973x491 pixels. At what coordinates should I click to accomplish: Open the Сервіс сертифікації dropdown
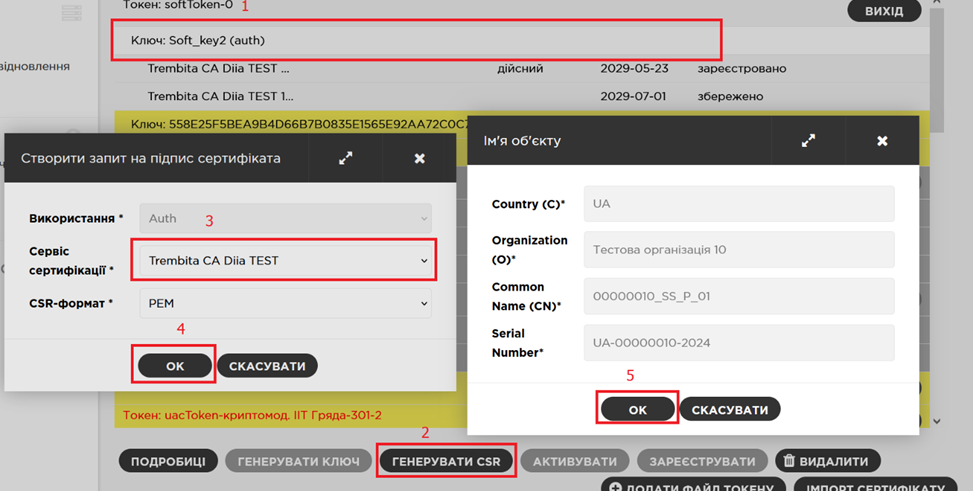tap(285, 261)
